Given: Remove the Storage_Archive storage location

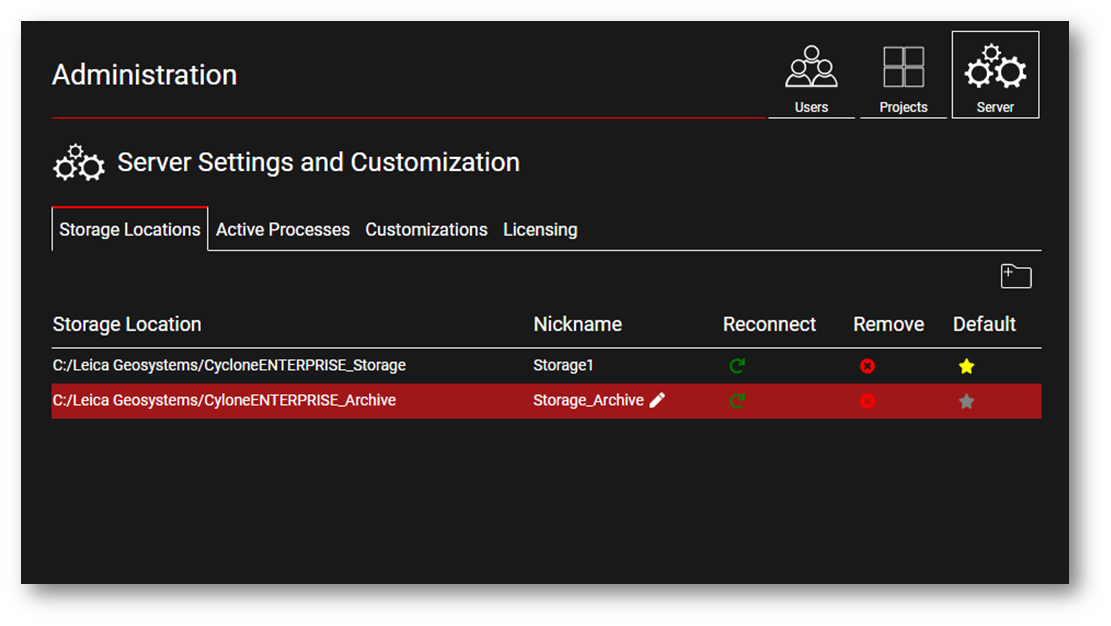Looking at the screenshot, I should [x=867, y=401].
